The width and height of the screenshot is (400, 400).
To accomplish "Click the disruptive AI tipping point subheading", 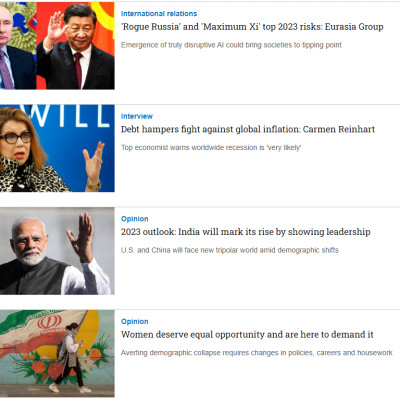I will (231, 45).
